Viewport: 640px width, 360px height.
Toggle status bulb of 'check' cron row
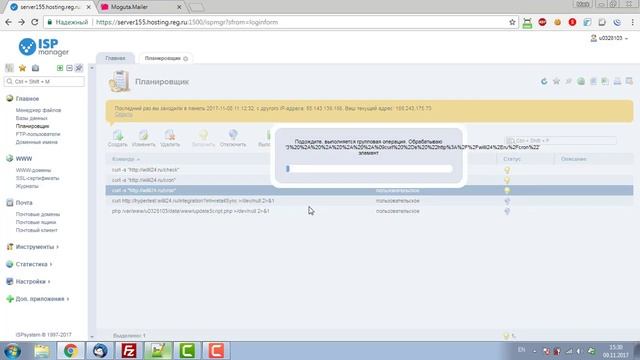(507, 170)
